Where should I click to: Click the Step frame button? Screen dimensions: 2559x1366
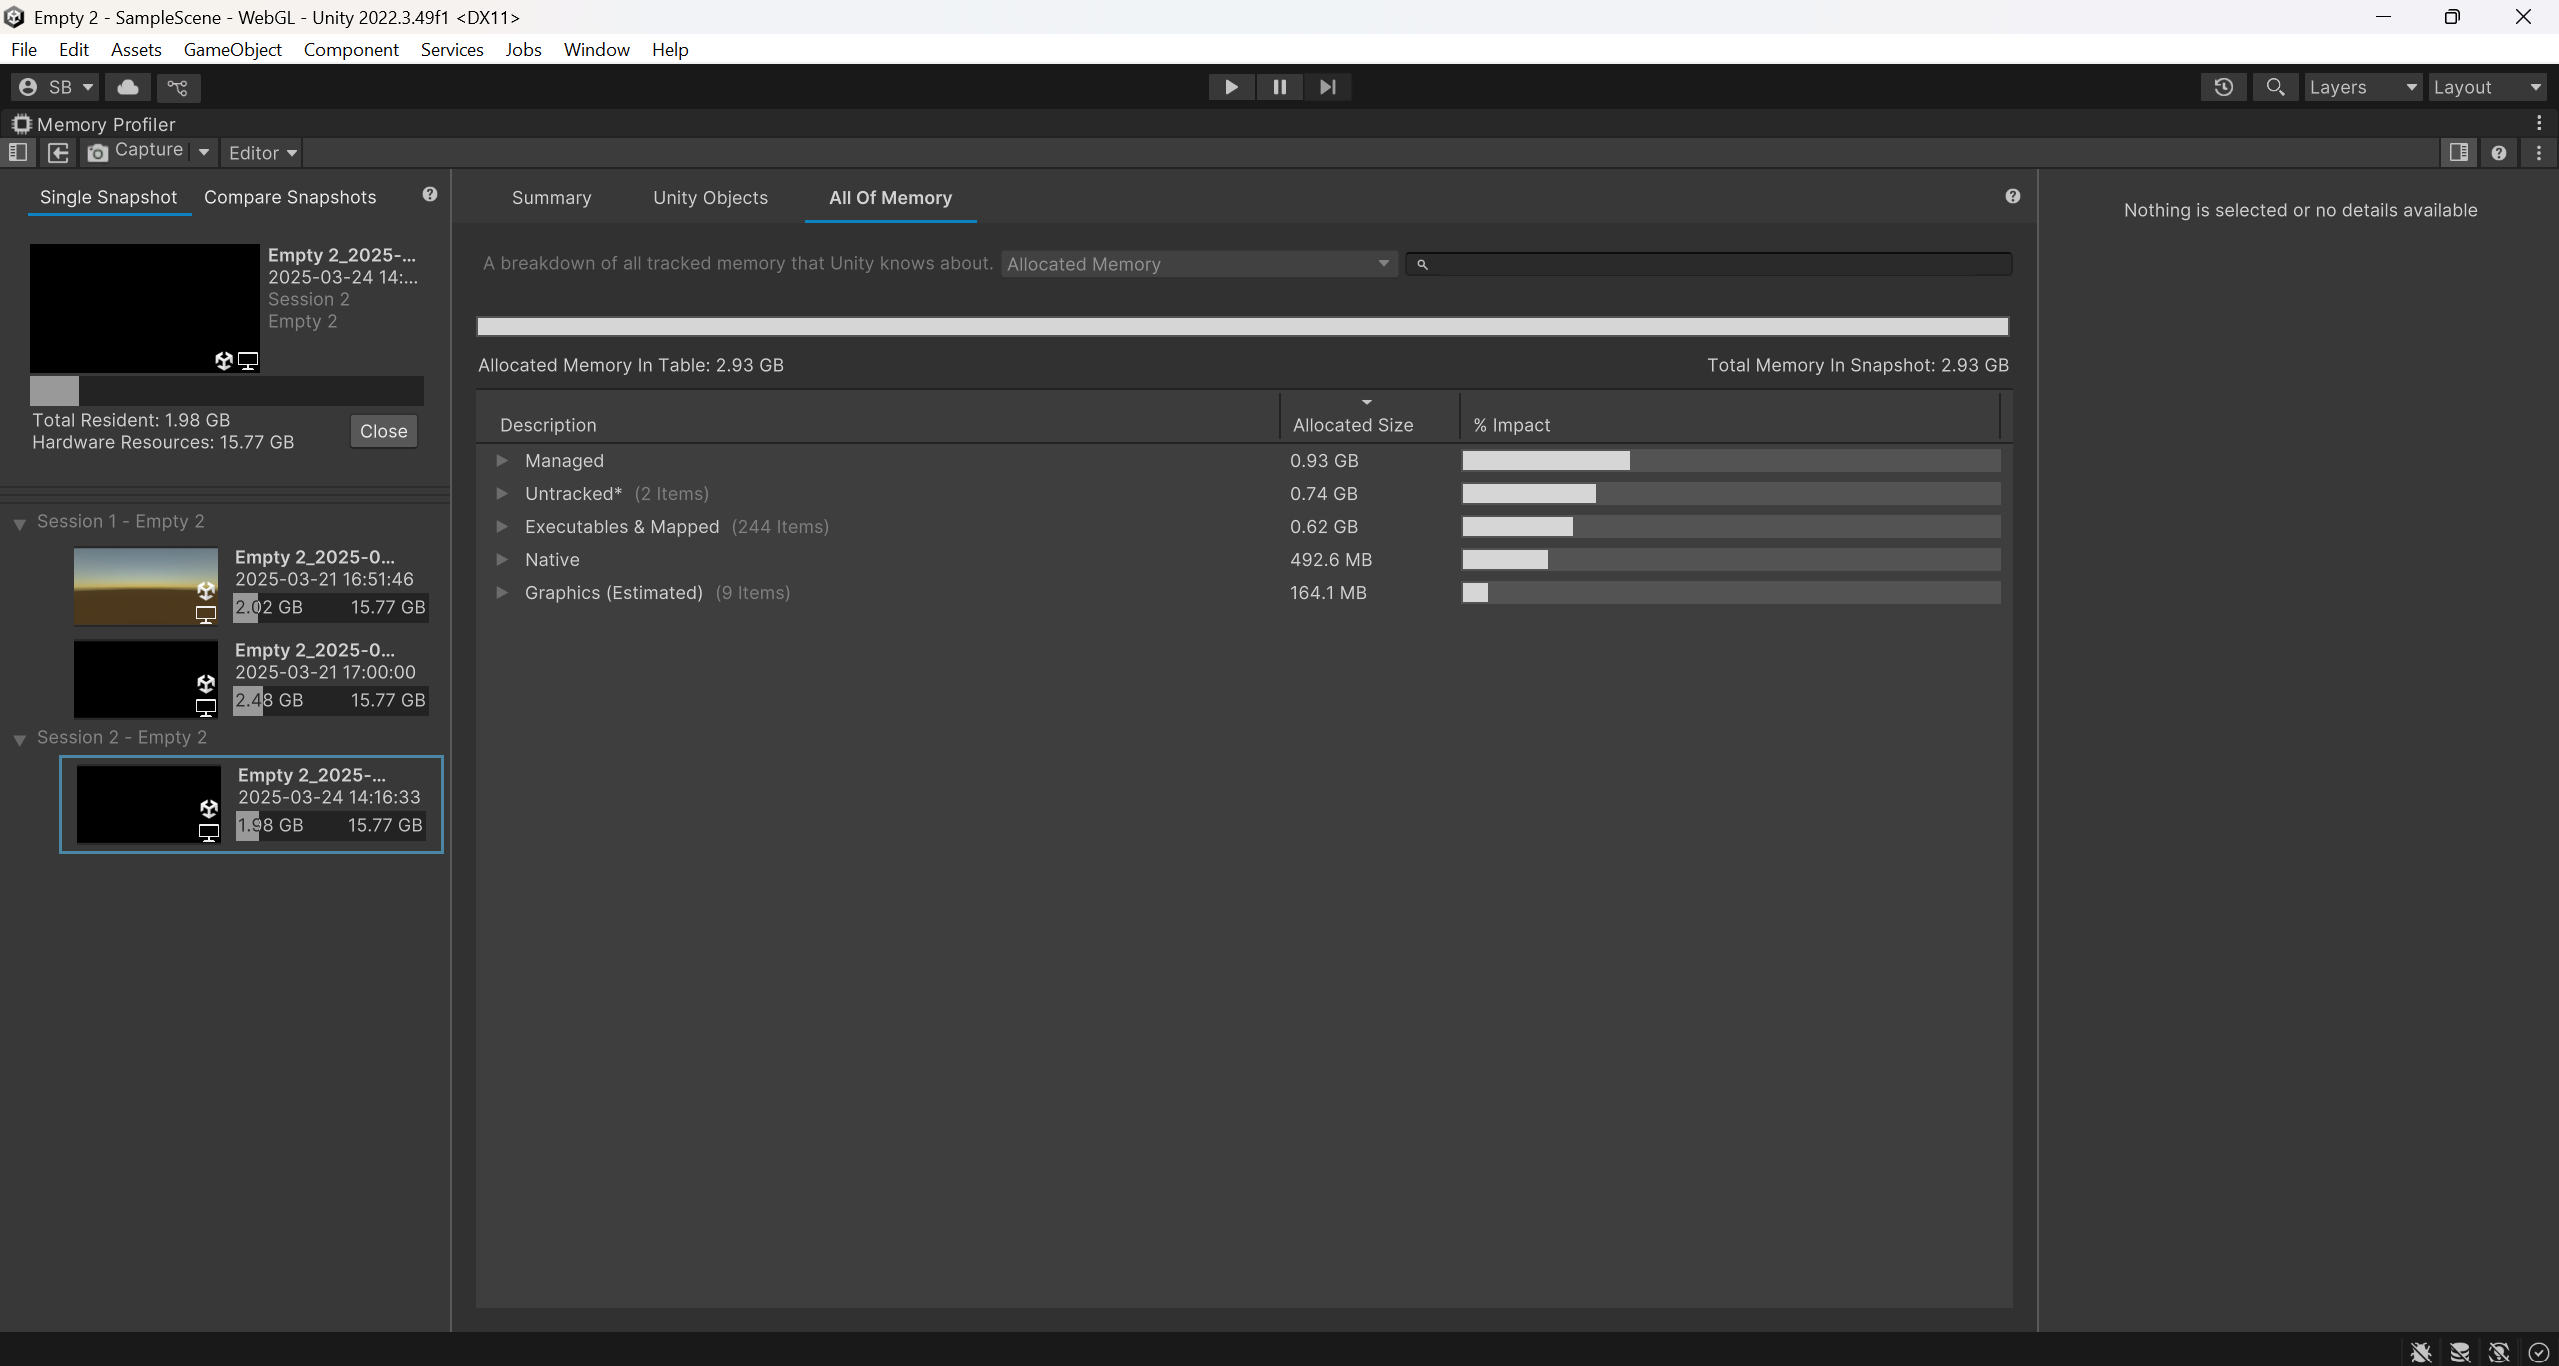pyautogui.click(x=1327, y=87)
